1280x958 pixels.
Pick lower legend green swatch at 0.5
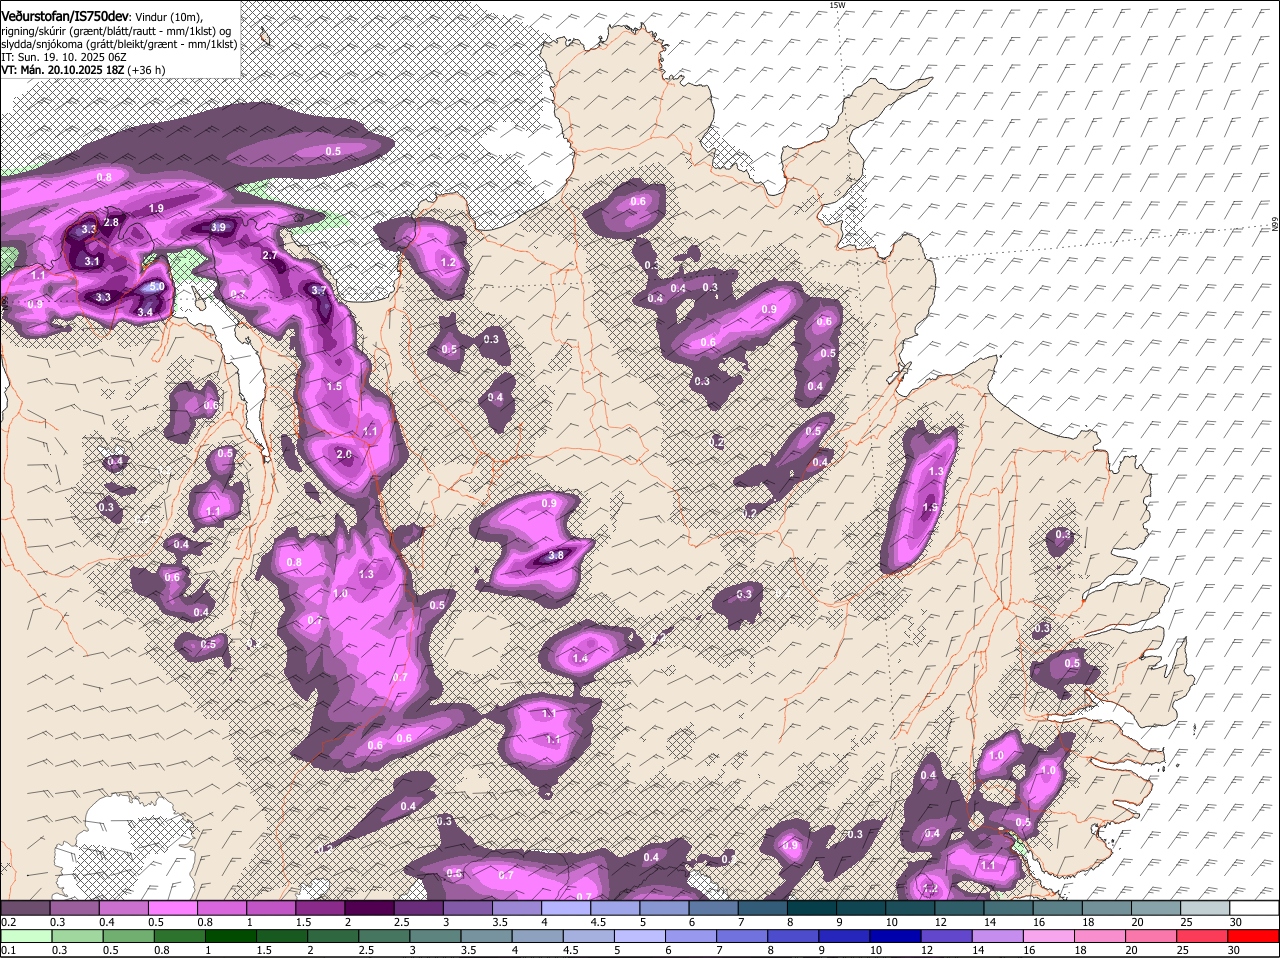coord(130,937)
